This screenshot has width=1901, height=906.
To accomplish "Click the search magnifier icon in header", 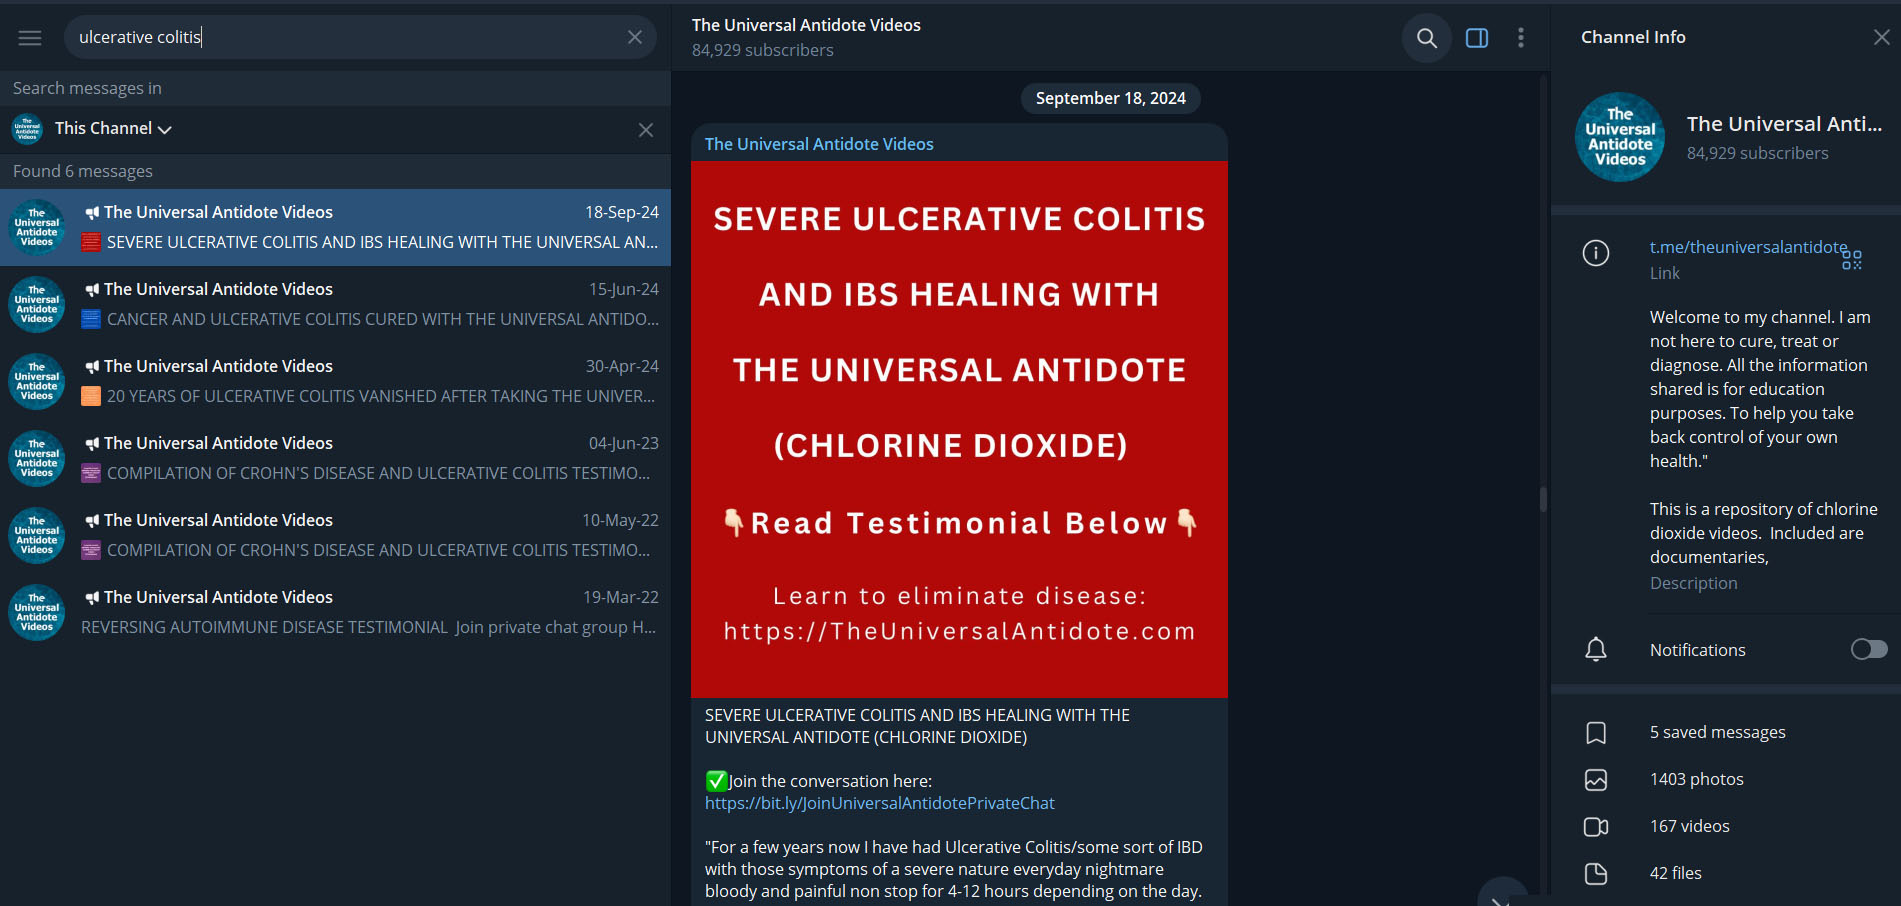I will 1426,38.
